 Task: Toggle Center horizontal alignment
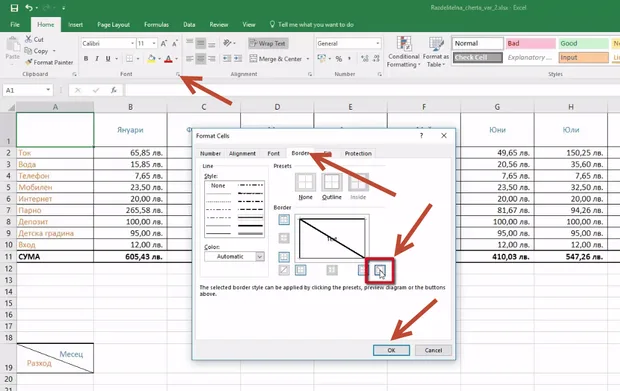pos(201,59)
